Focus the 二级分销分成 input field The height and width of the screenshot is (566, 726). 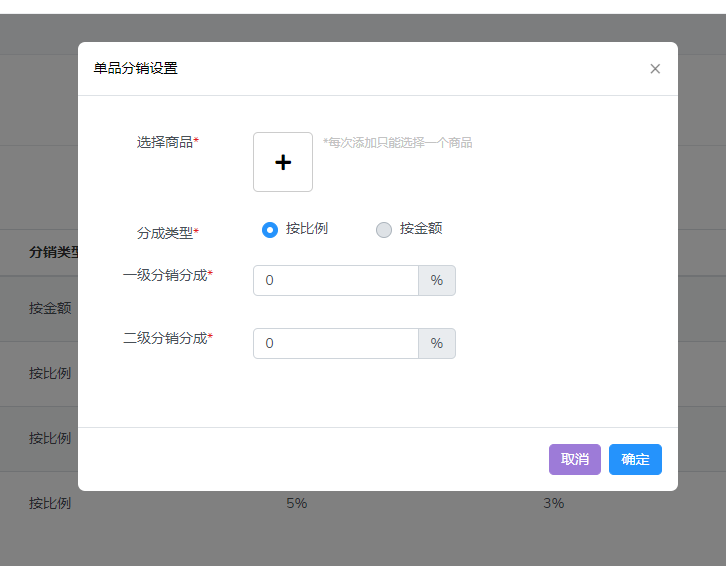coord(336,344)
